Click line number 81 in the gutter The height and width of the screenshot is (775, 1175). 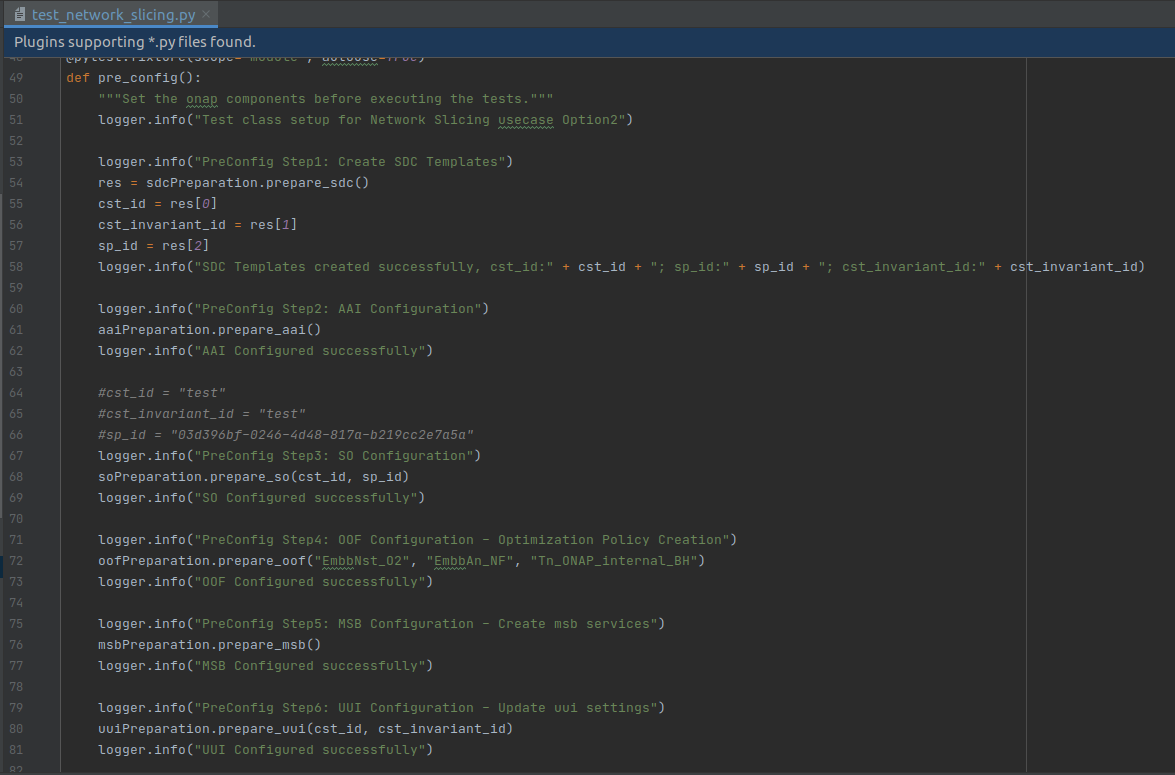tap(16, 750)
